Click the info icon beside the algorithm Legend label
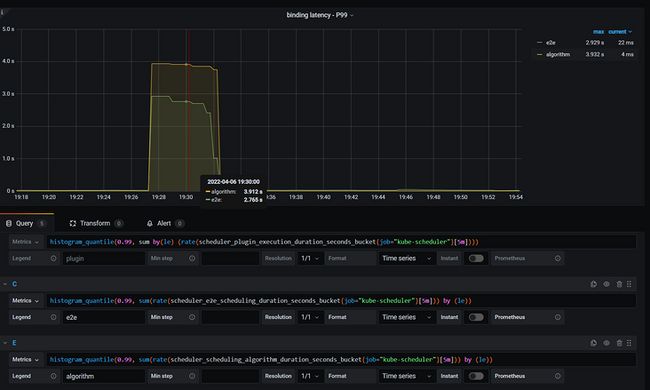The width and height of the screenshot is (650, 390). point(53,376)
